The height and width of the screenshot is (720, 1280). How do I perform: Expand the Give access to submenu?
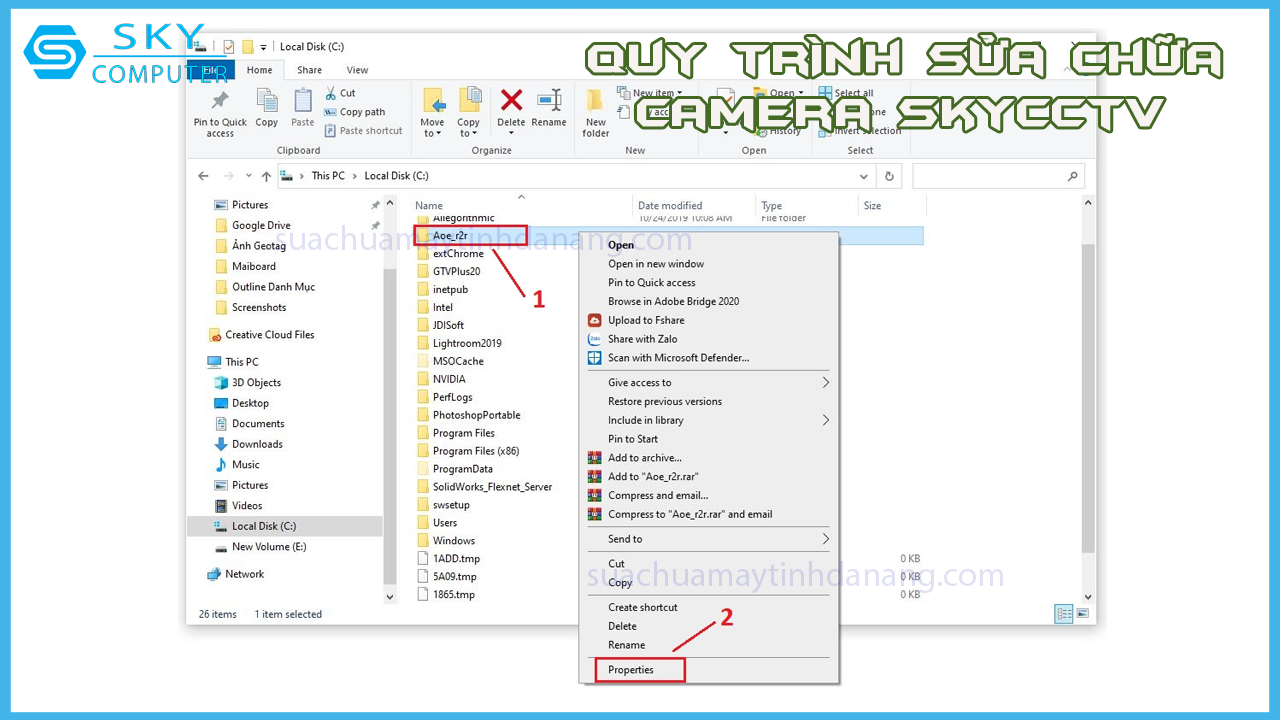pyautogui.click(x=826, y=383)
